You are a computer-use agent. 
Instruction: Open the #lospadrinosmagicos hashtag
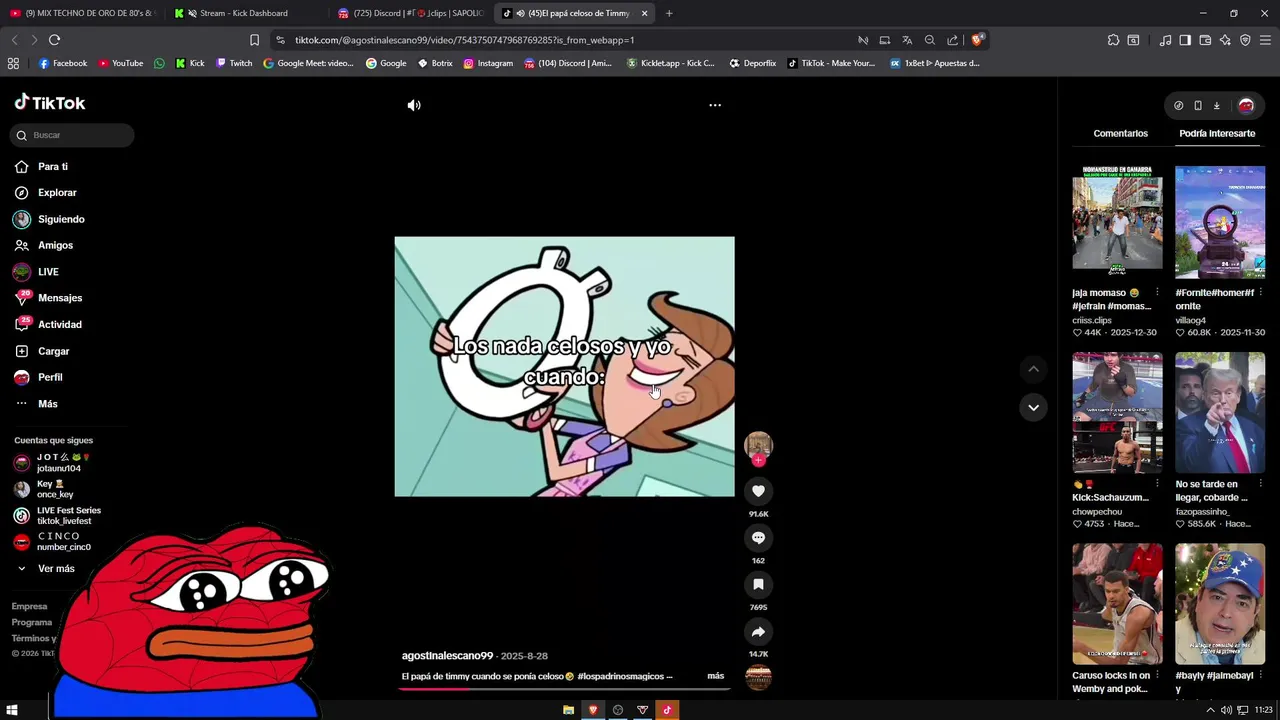click(x=620, y=676)
